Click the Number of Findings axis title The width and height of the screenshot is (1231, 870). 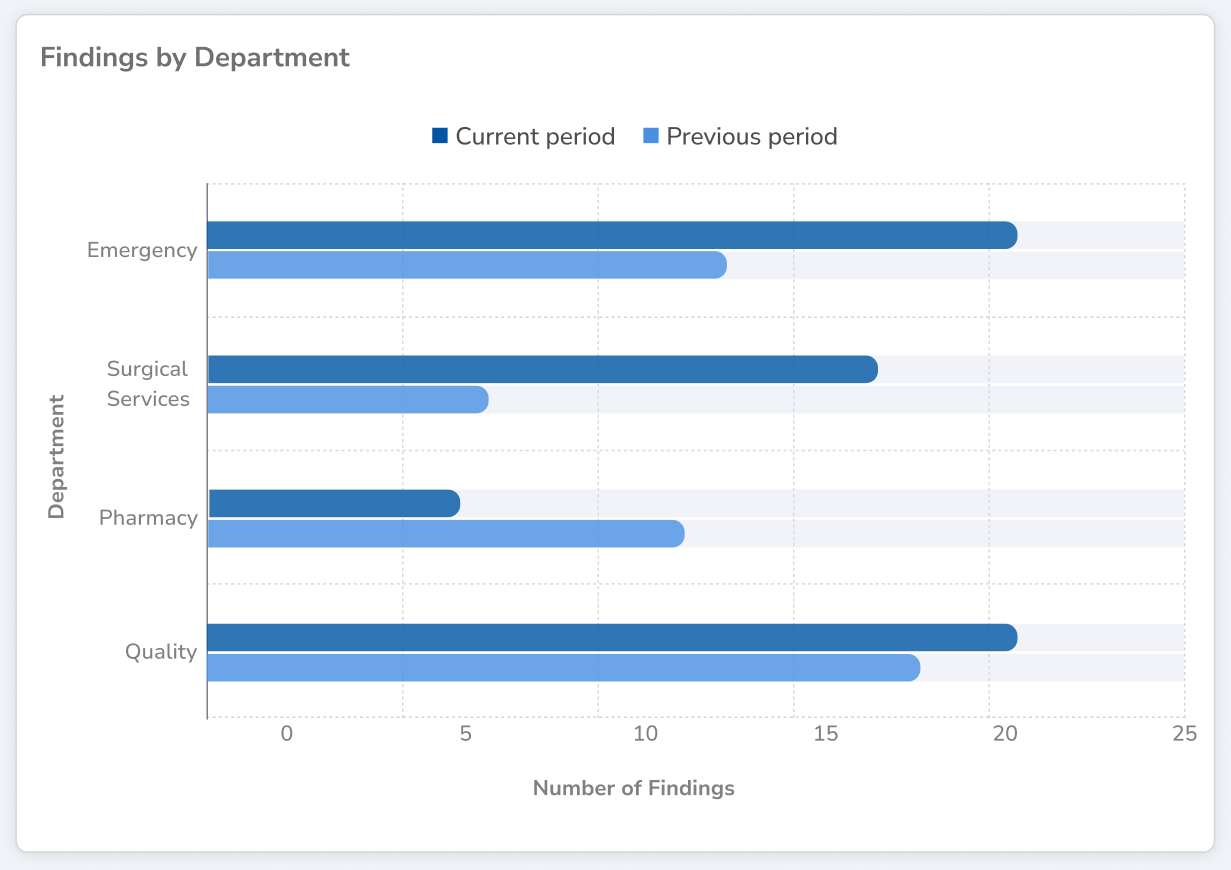tap(634, 788)
